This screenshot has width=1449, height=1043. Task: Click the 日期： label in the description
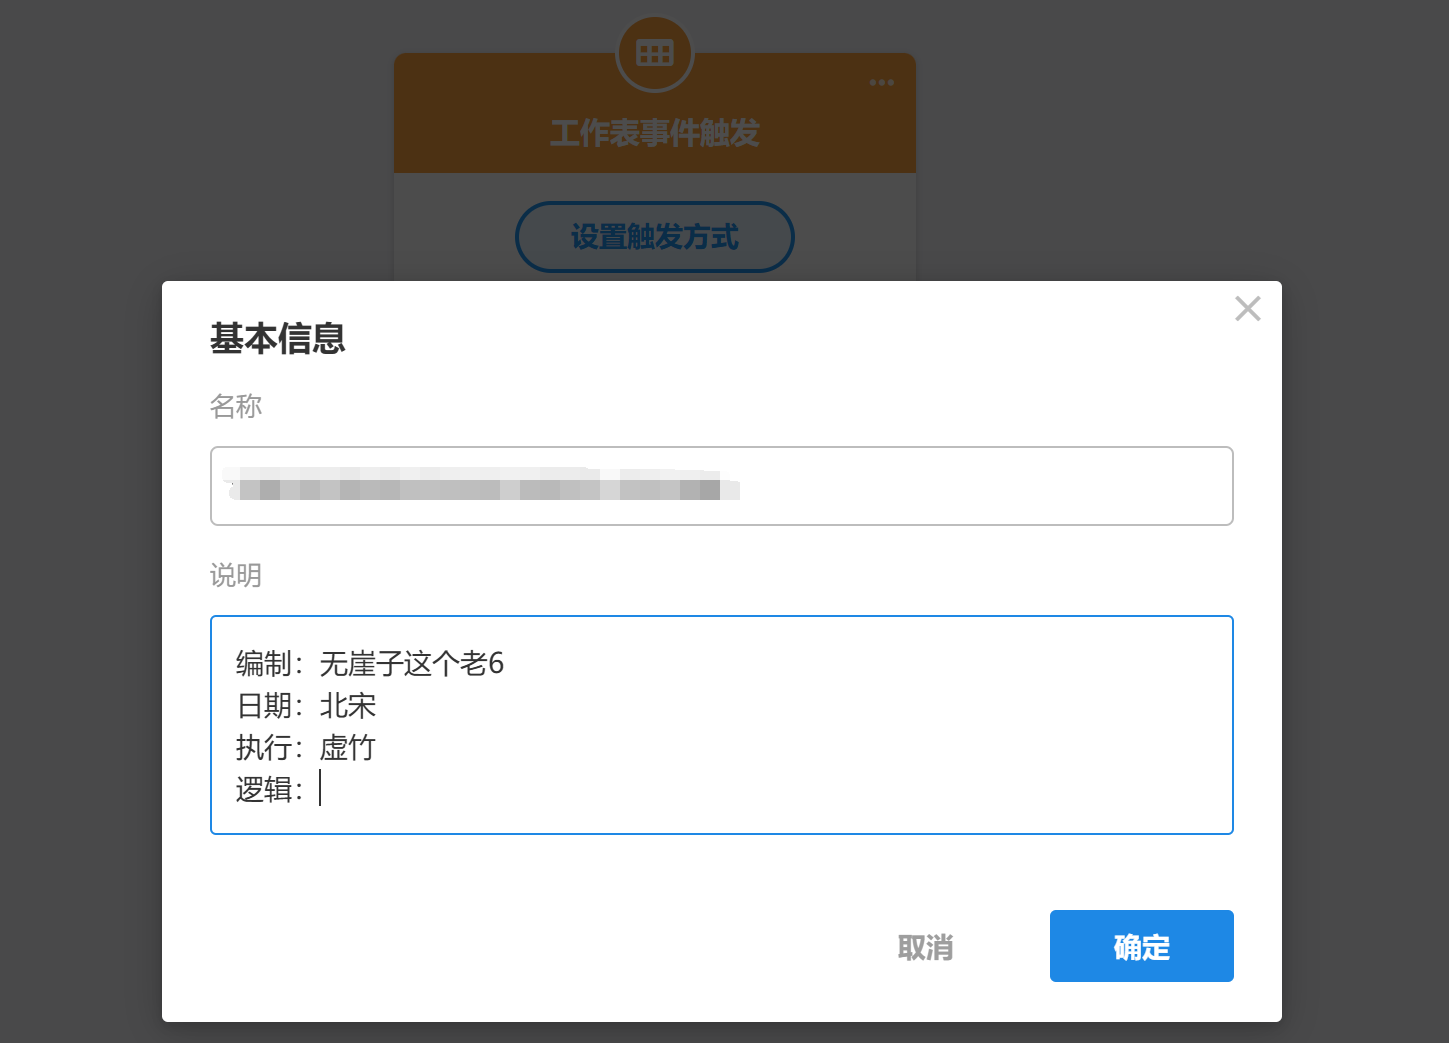[x=266, y=706]
